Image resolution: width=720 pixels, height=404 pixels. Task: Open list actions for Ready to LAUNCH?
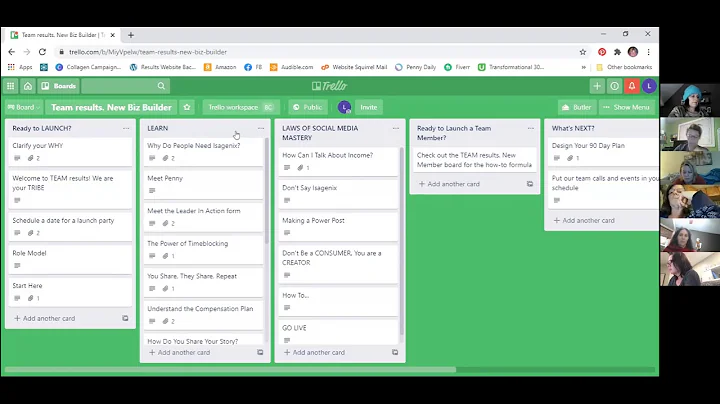click(x=126, y=129)
